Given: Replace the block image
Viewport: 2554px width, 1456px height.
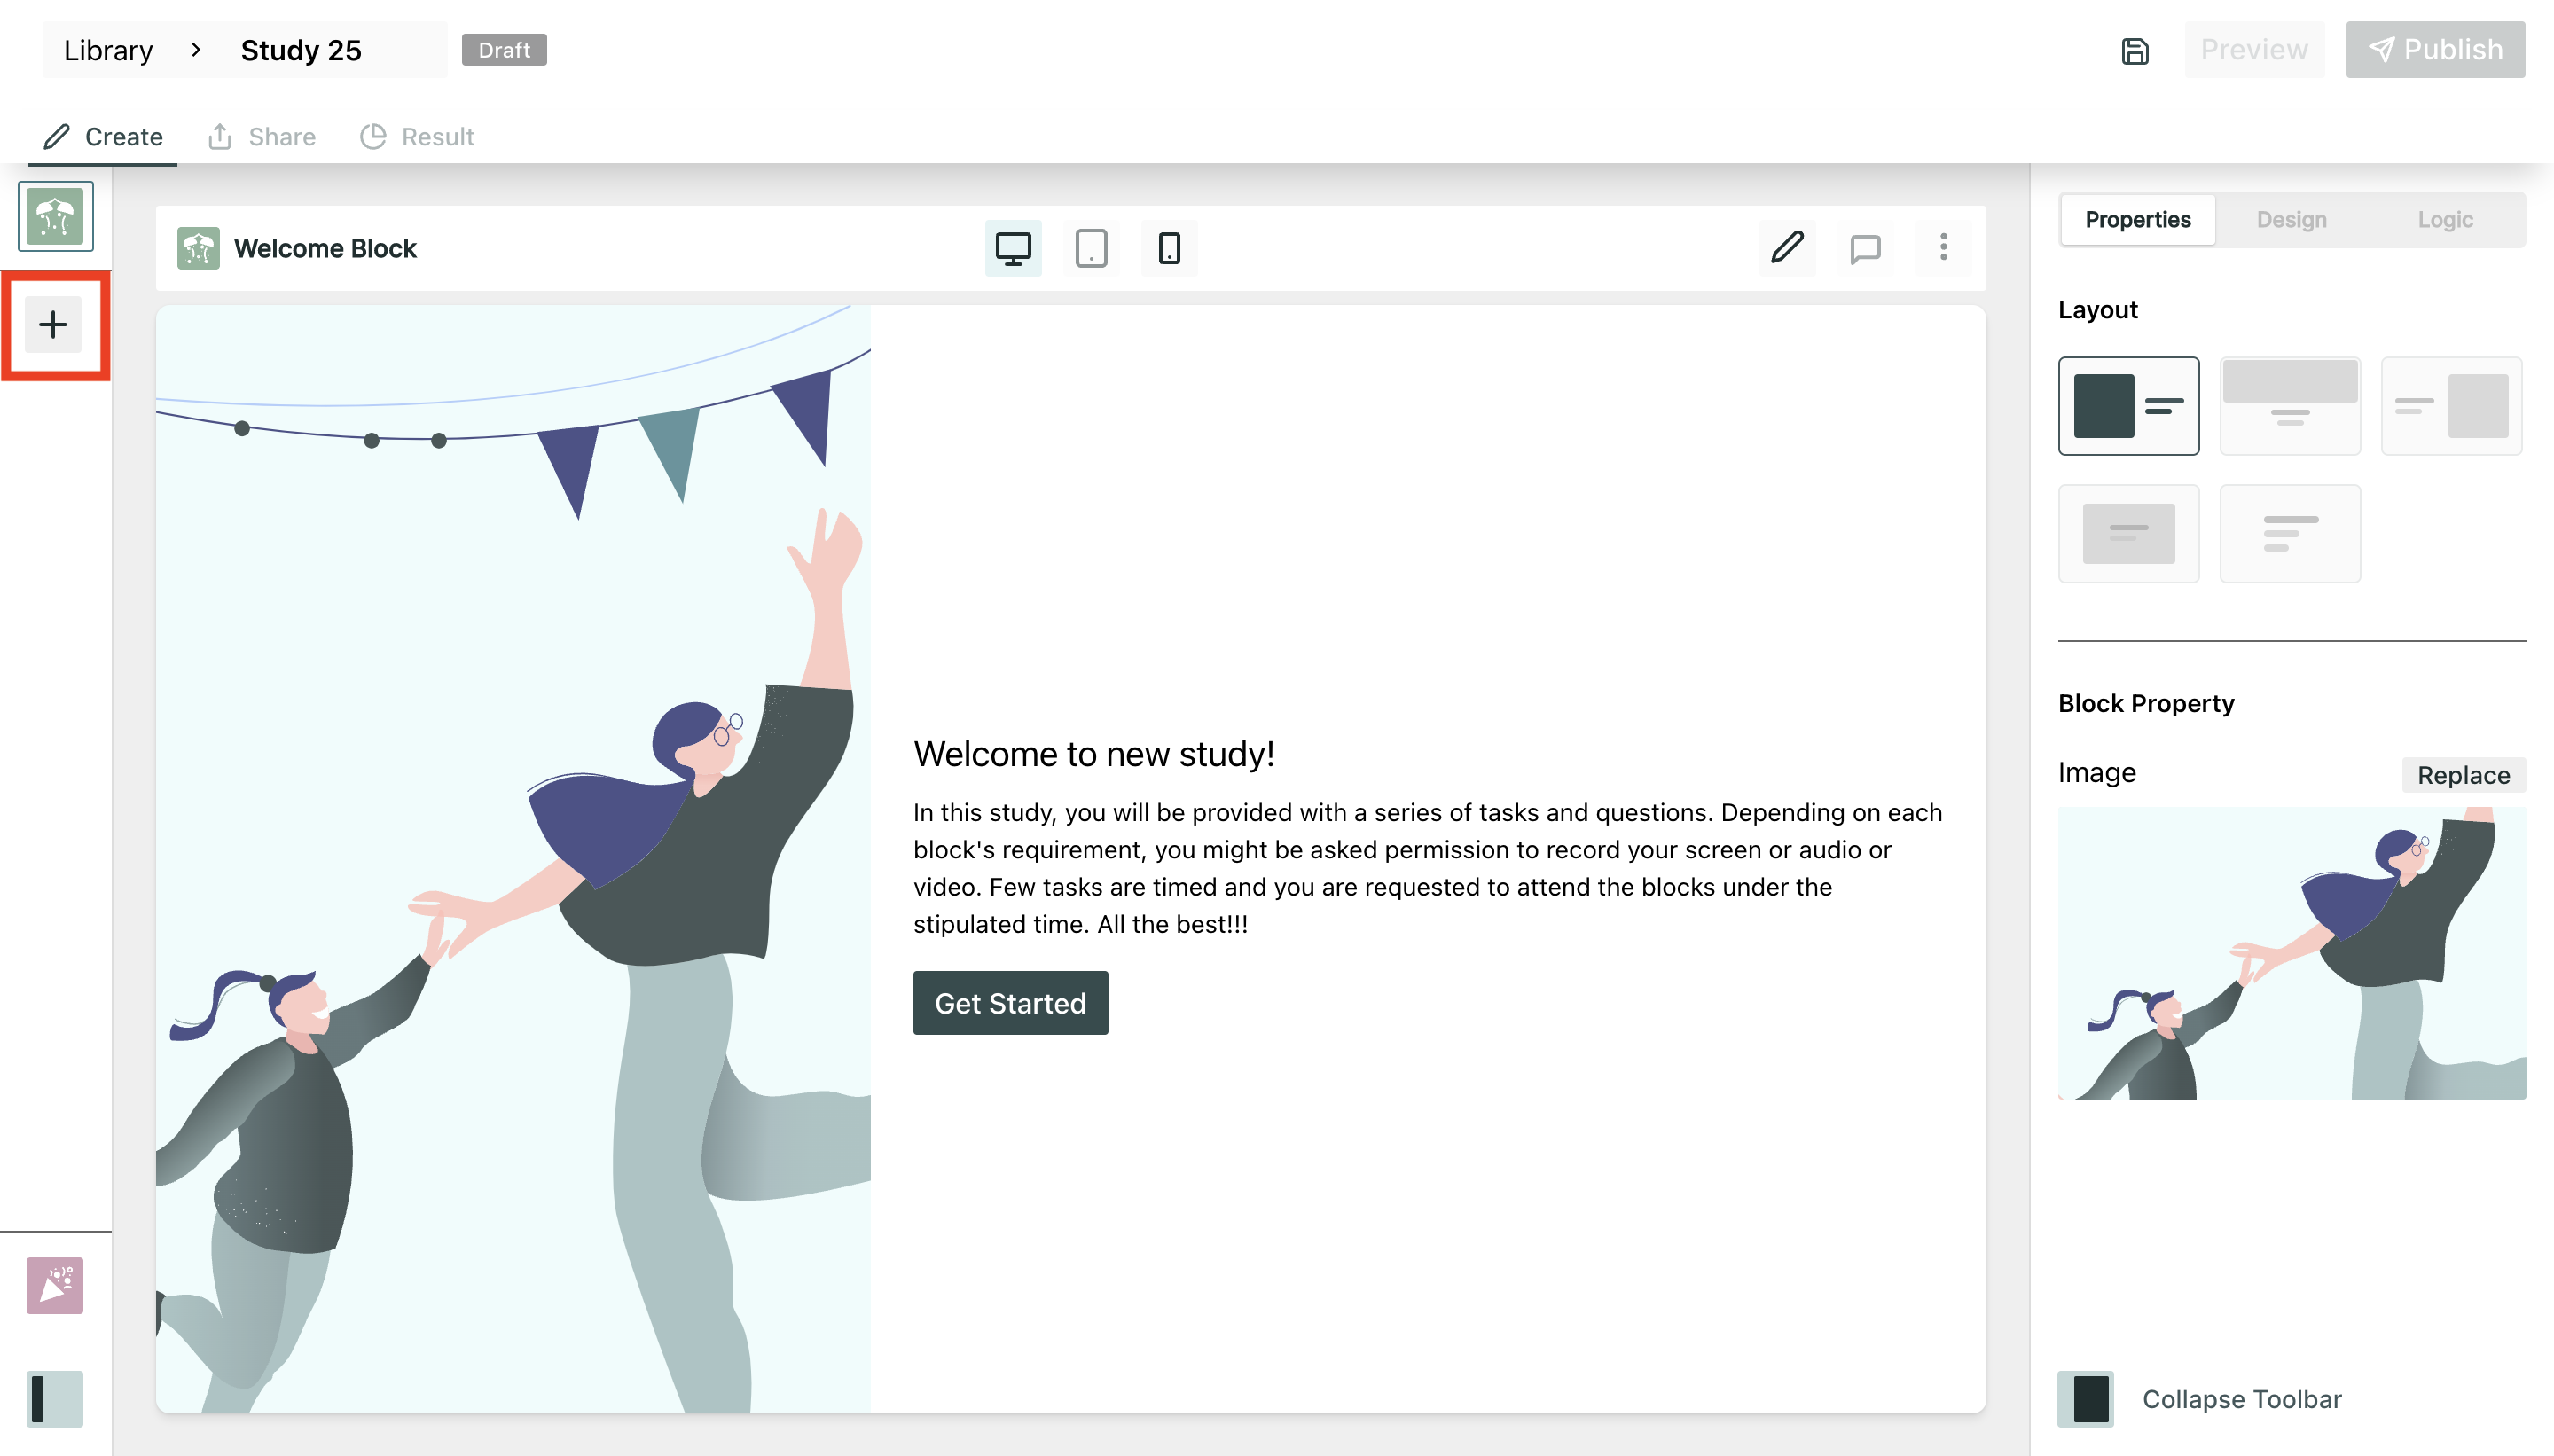Looking at the screenshot, I should click(x=2463, y=775).
